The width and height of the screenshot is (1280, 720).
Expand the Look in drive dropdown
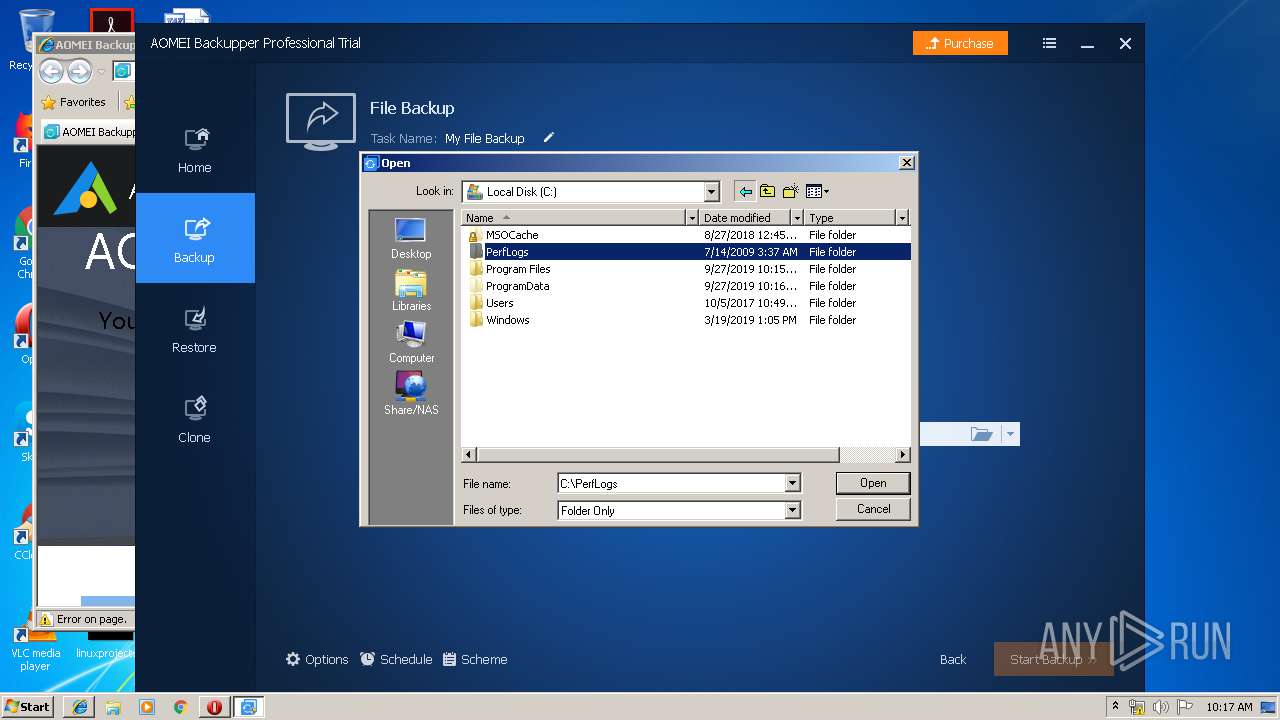point(711,192)
